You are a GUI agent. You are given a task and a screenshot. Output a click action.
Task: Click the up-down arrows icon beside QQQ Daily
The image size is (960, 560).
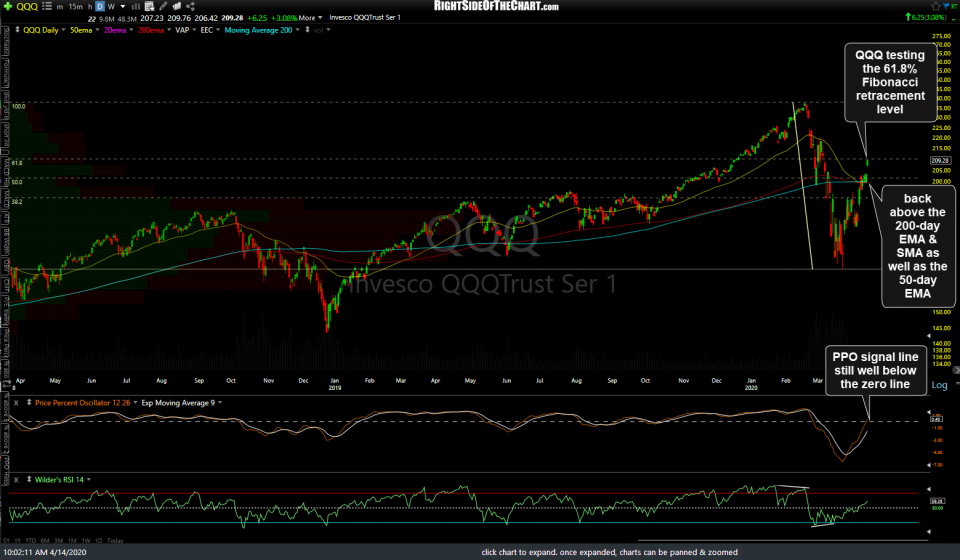[x=17, y=29]
